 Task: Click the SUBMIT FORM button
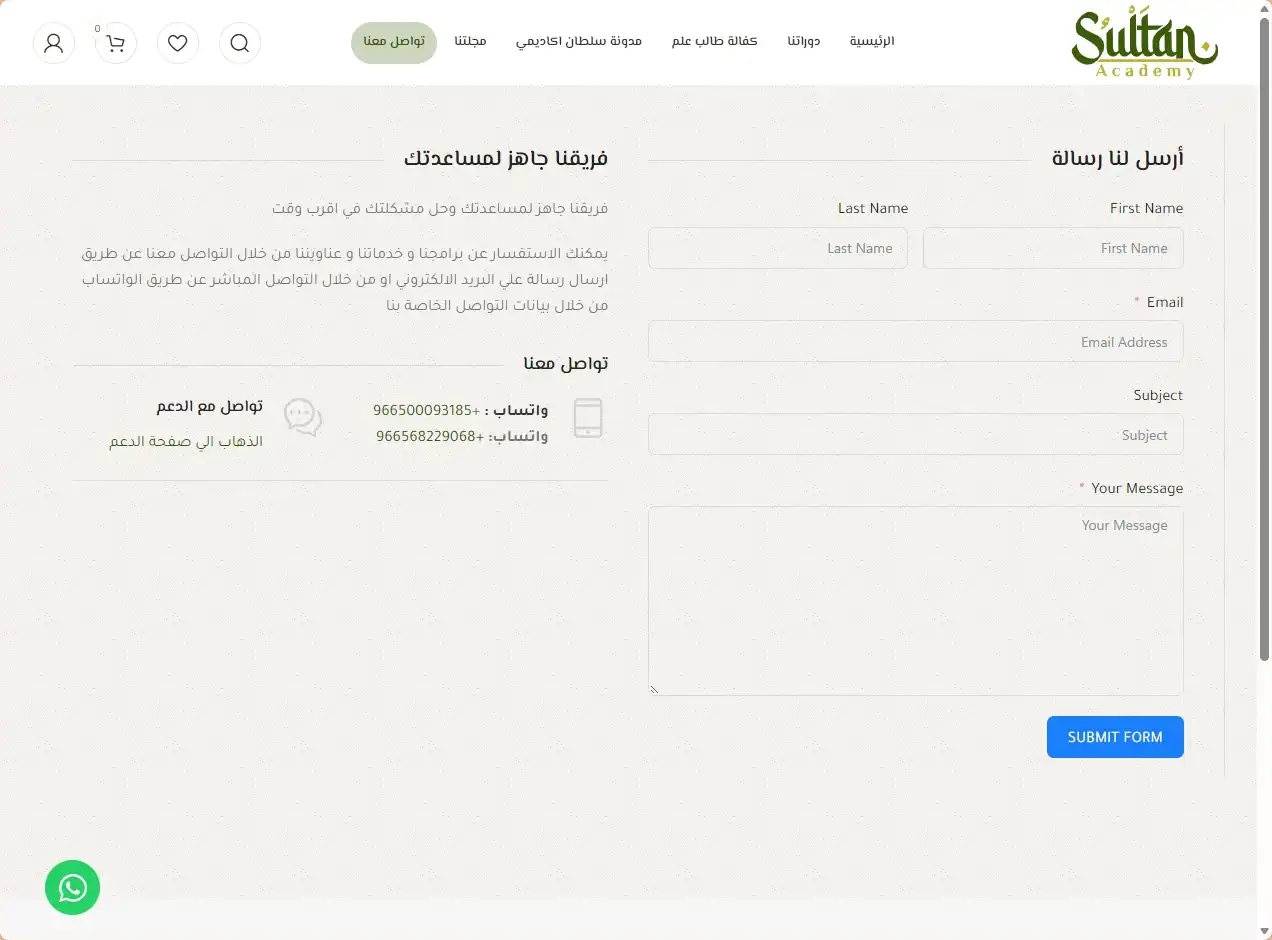tap(1115, 737)
